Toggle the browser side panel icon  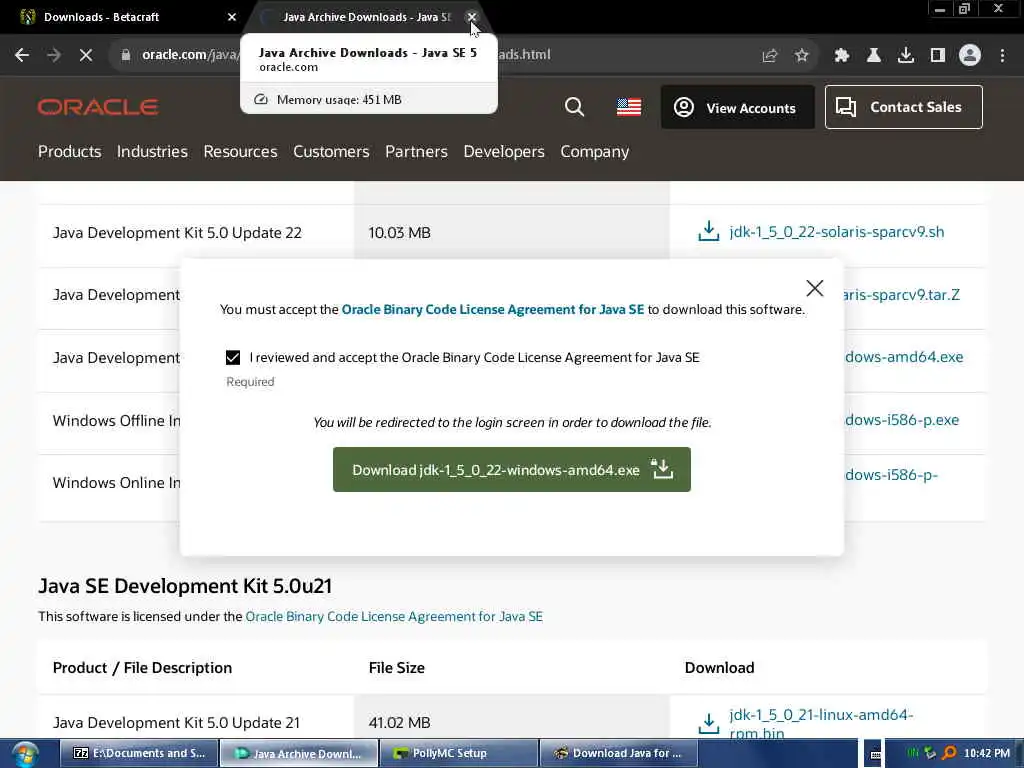click(x=938, y=55)
